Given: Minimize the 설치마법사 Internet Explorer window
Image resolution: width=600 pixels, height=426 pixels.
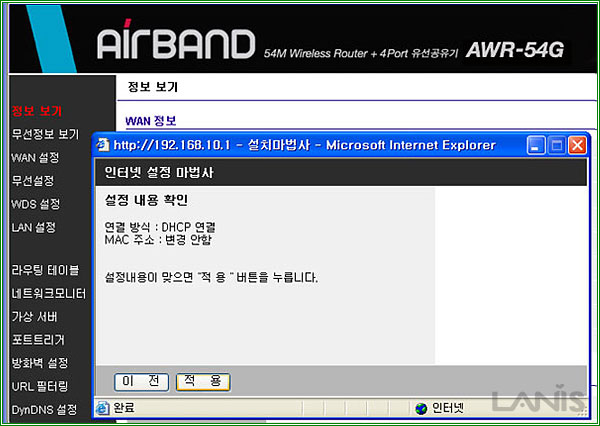Looking at the screenshot, I should pyautogui.click(x=536, y=145).
